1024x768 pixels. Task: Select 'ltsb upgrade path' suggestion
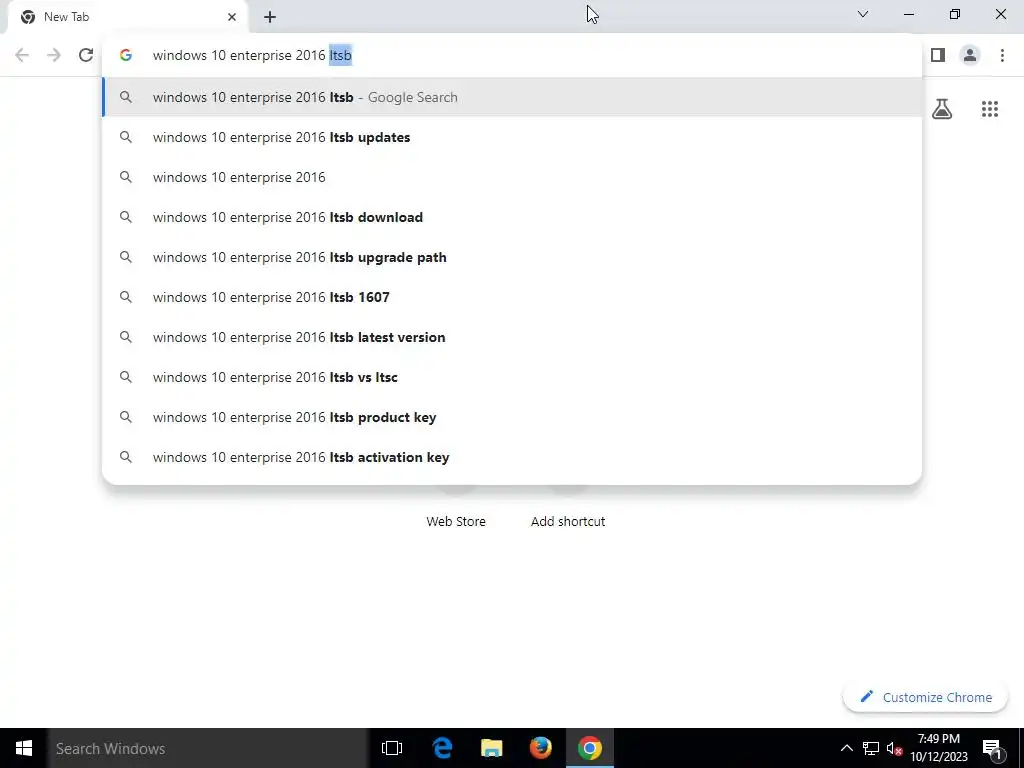[512, 257]
